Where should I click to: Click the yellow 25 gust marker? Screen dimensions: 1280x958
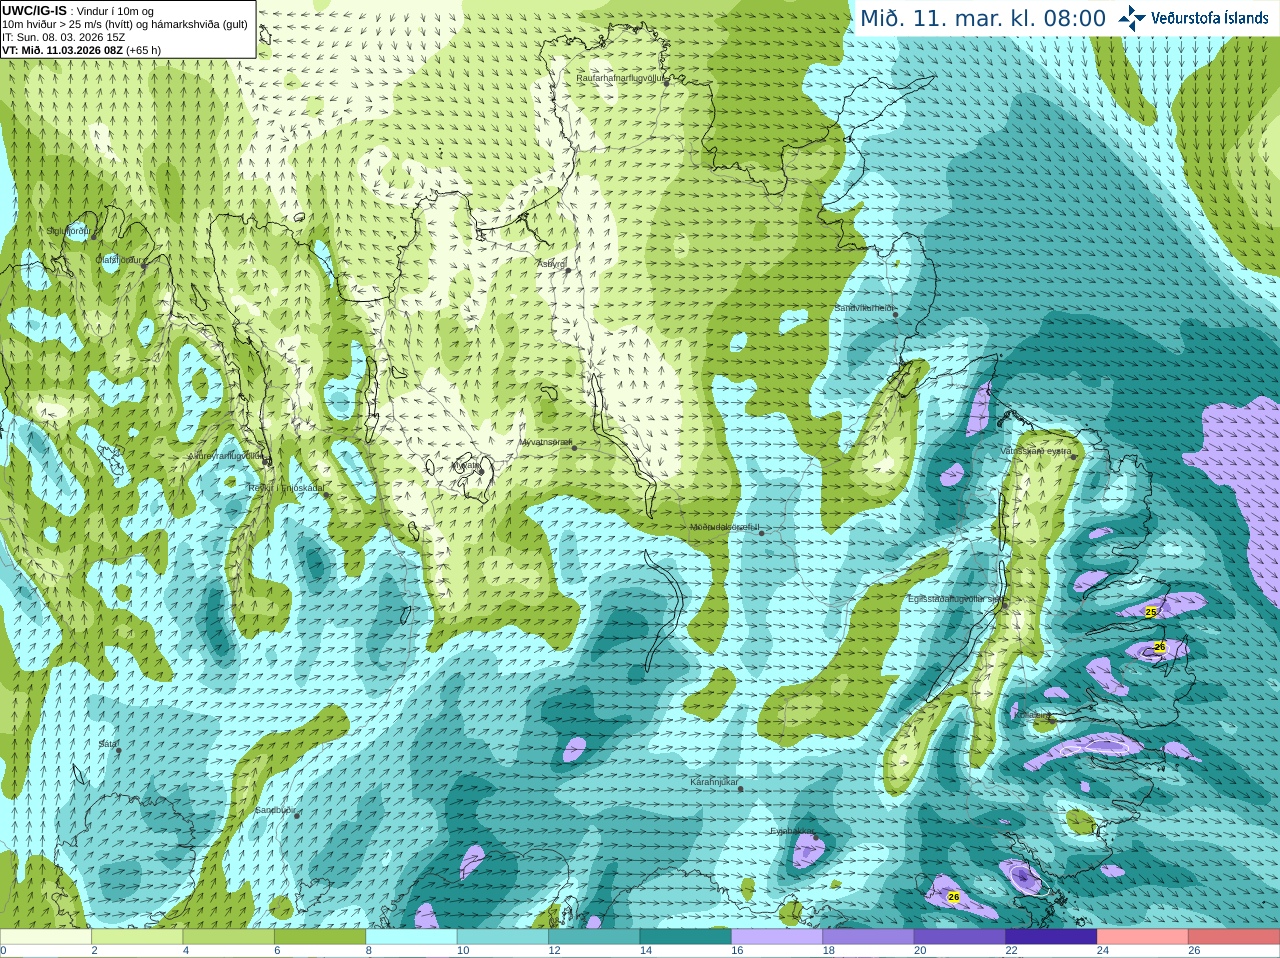point(1150,612)
